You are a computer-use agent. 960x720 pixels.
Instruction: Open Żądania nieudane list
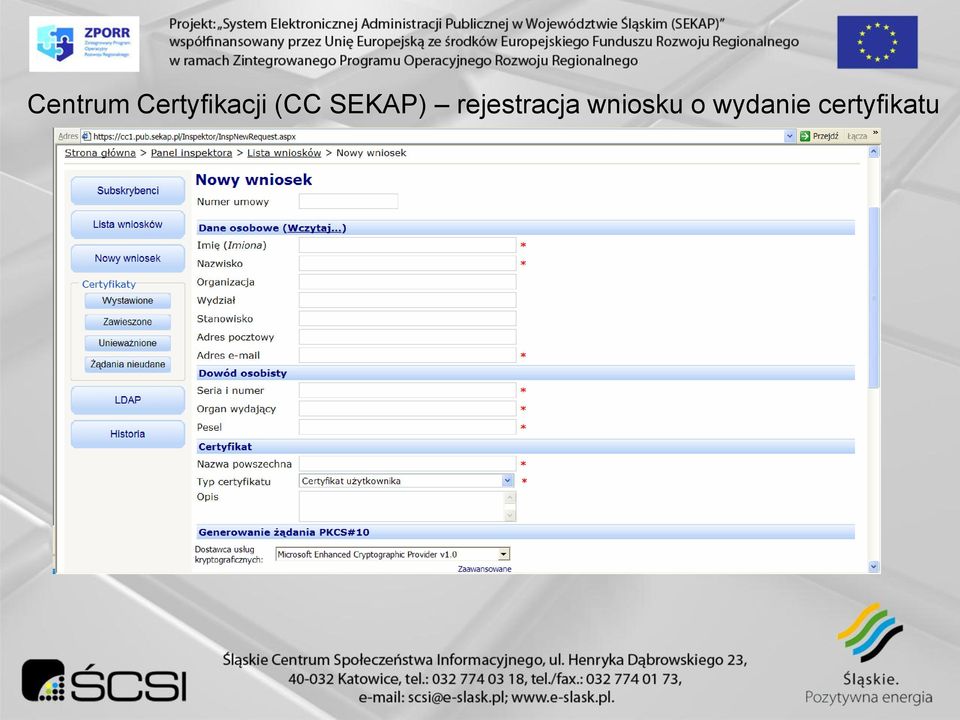[128, 364]
